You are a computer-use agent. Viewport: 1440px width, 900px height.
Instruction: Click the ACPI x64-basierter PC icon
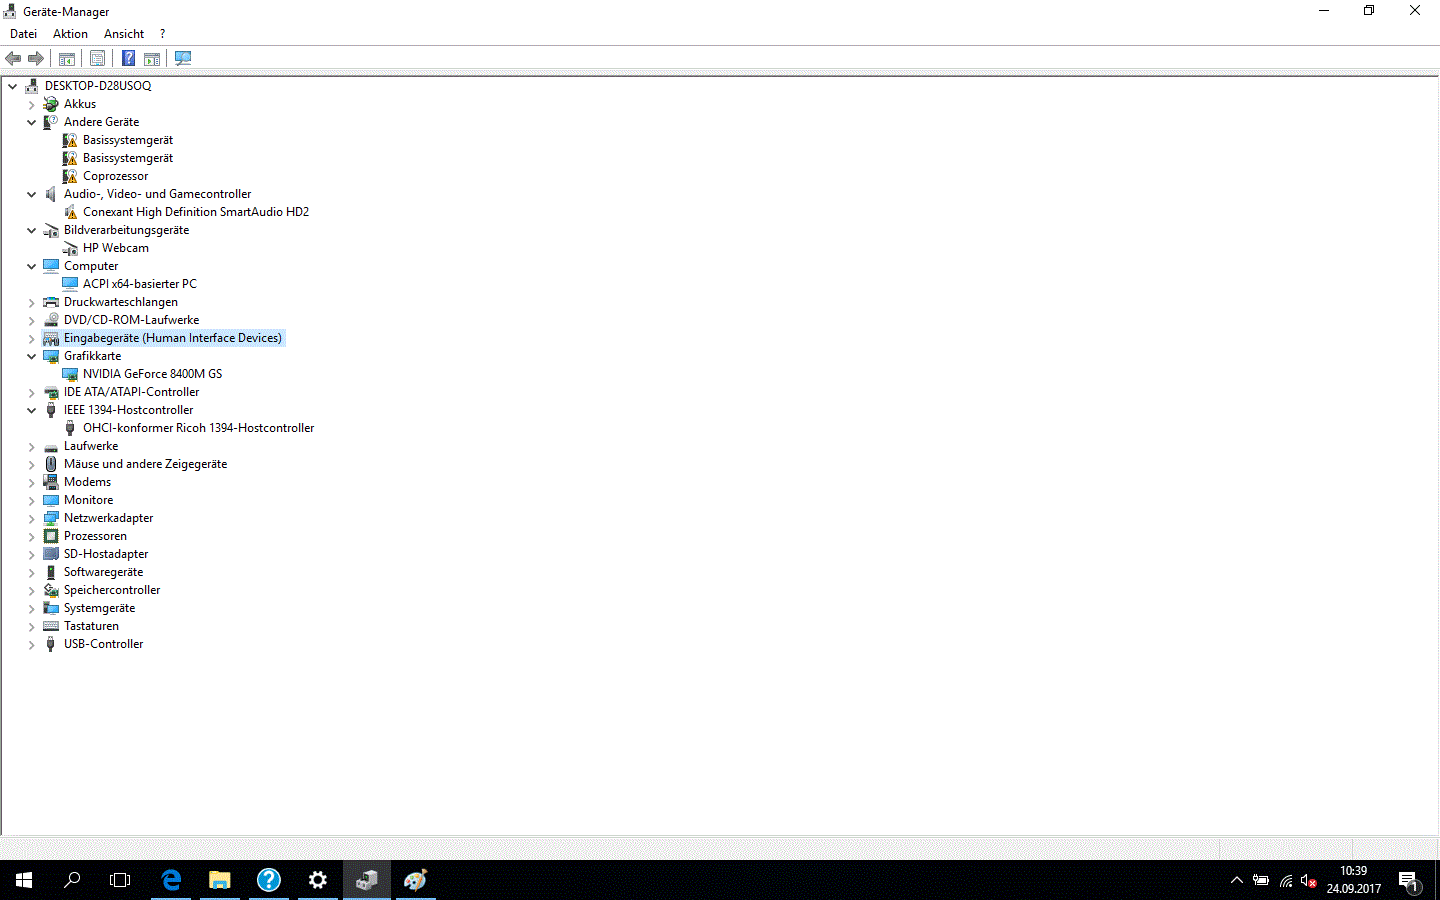(70, 284)
